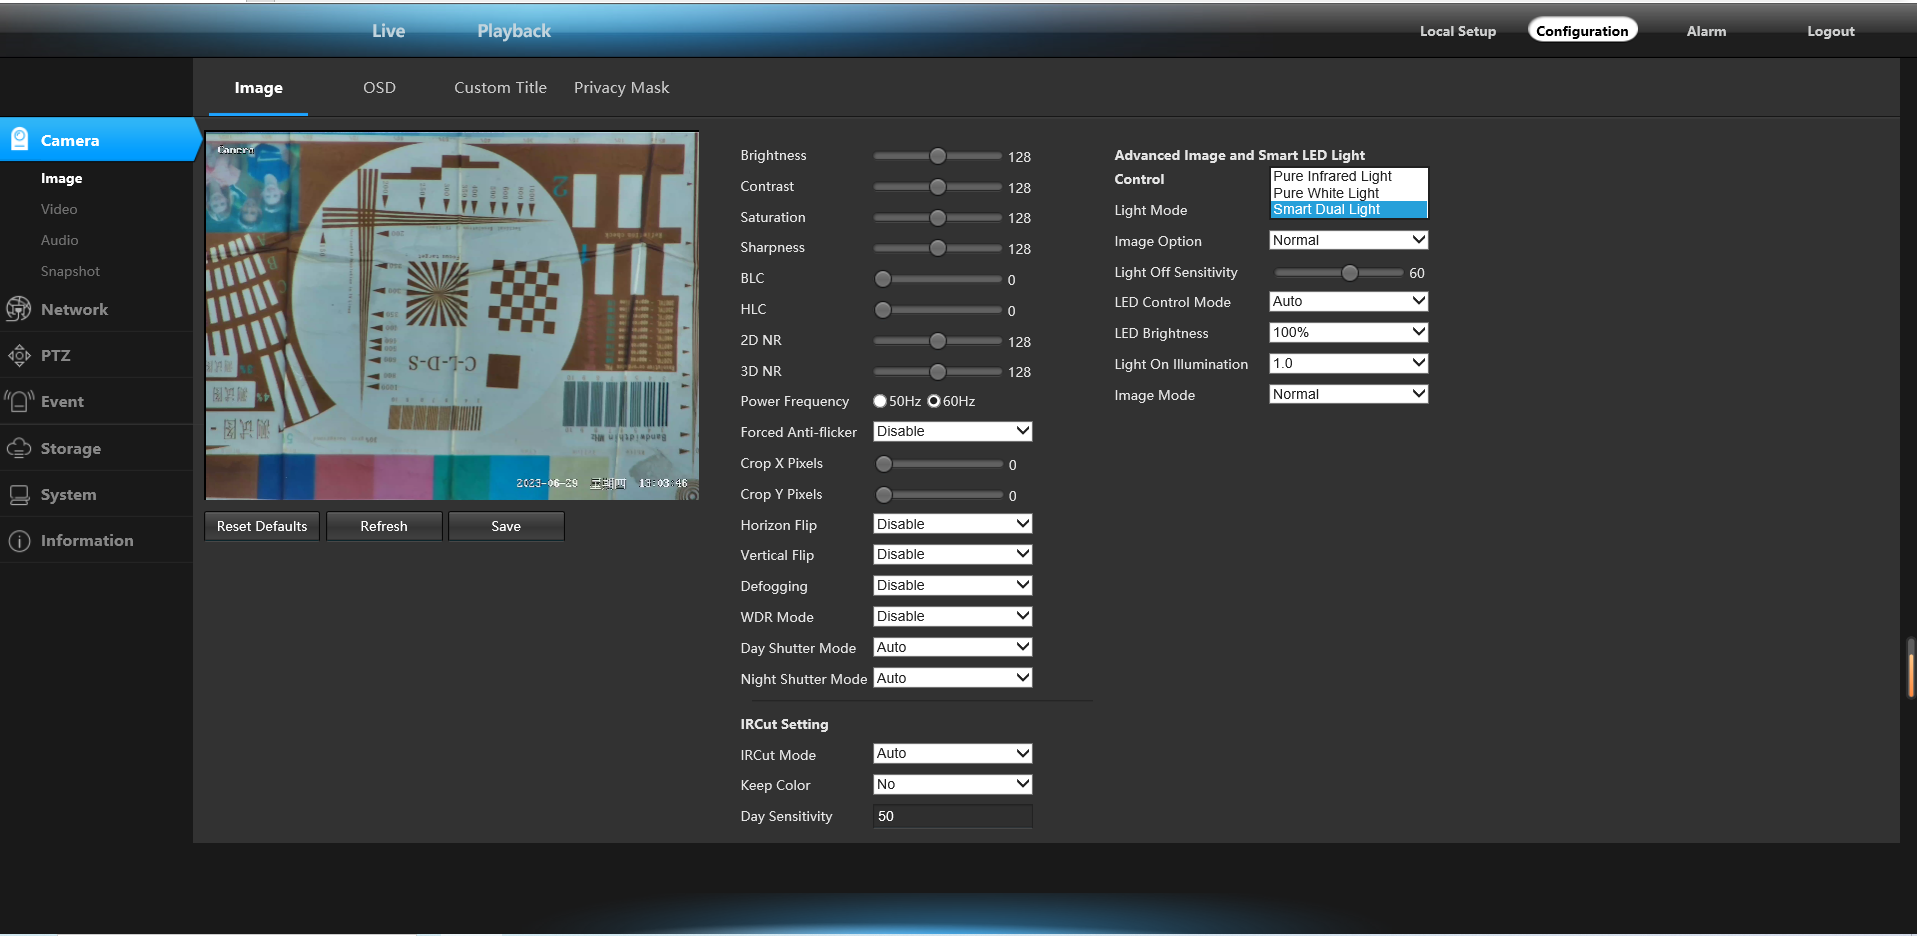This screenshot has width=1917, height=936.
Task: Open the Privacy Mask tab
Action: 621,88
